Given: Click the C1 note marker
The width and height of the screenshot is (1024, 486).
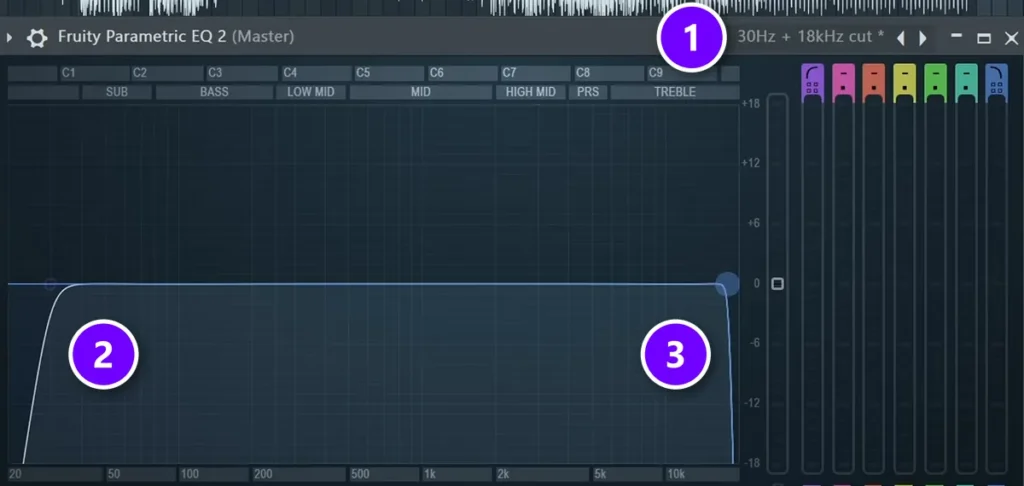Looking at the screenshot, I should [x=68, y=73].
